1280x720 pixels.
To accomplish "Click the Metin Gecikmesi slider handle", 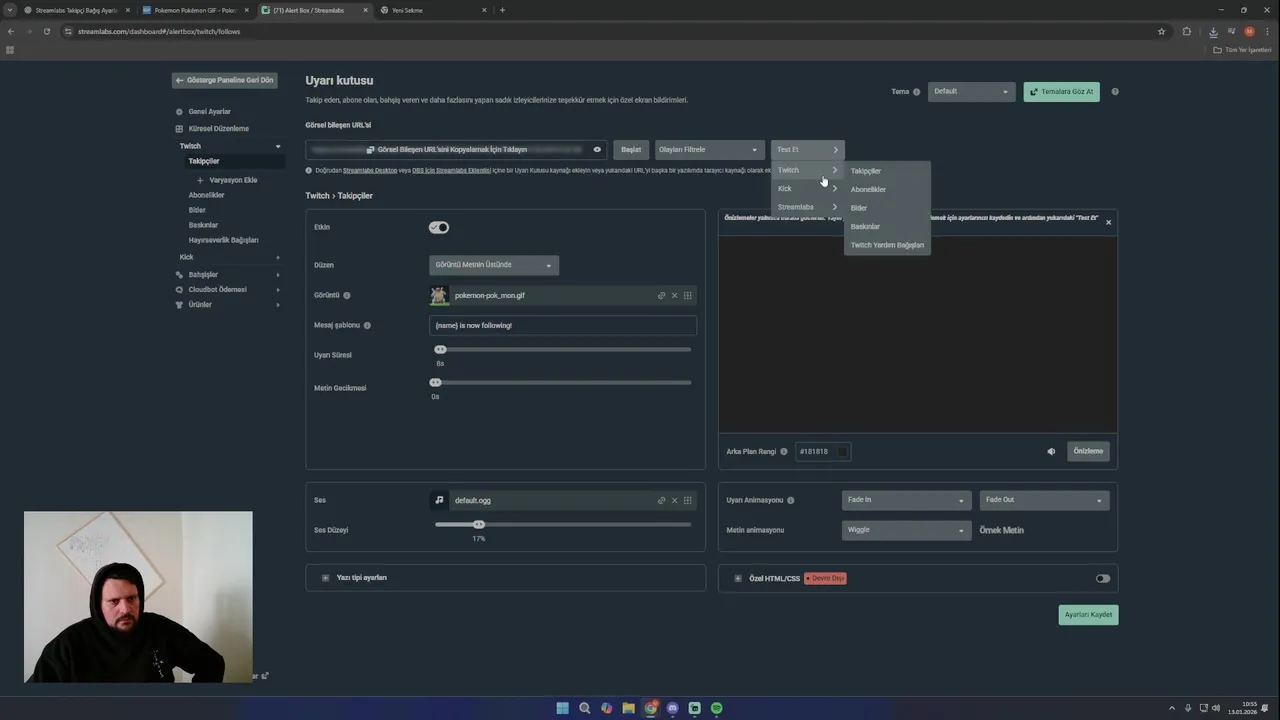I will tap(435, 383).
